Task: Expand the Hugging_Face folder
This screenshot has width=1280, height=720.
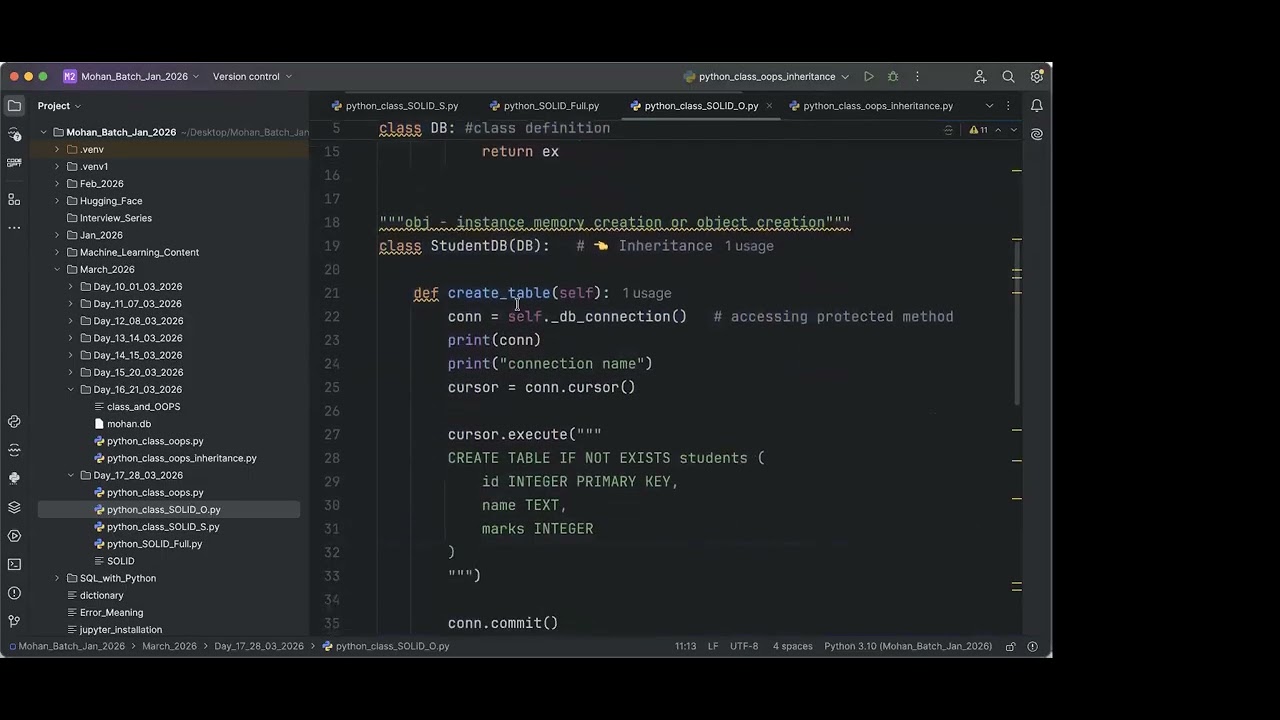Action: [57, 201]
